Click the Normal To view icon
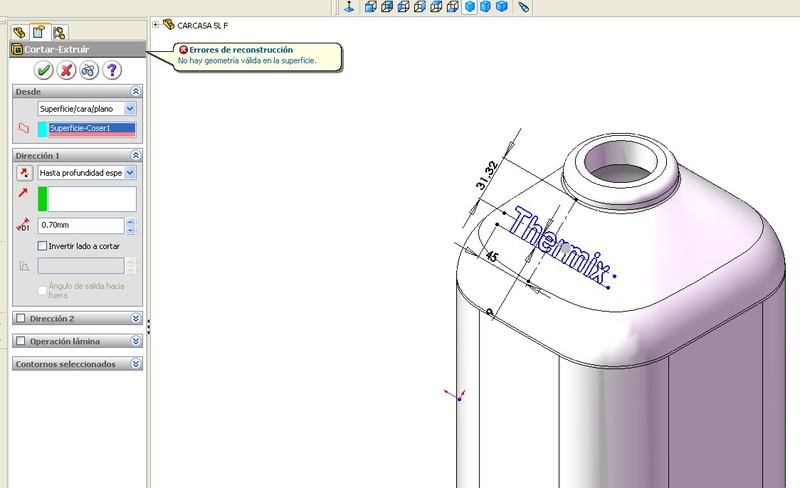 pyautogui.click(x=349, y=7)
